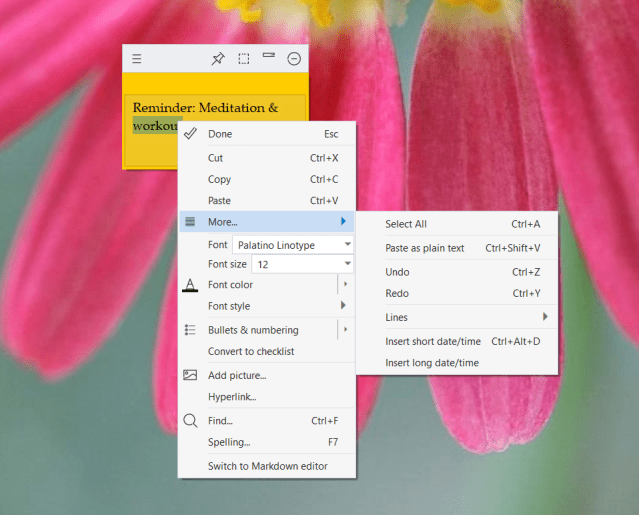Viewport: 639px width, 515px height.
Task: Roll up the note with the bar icon
Action: click(x=269, y=55)
